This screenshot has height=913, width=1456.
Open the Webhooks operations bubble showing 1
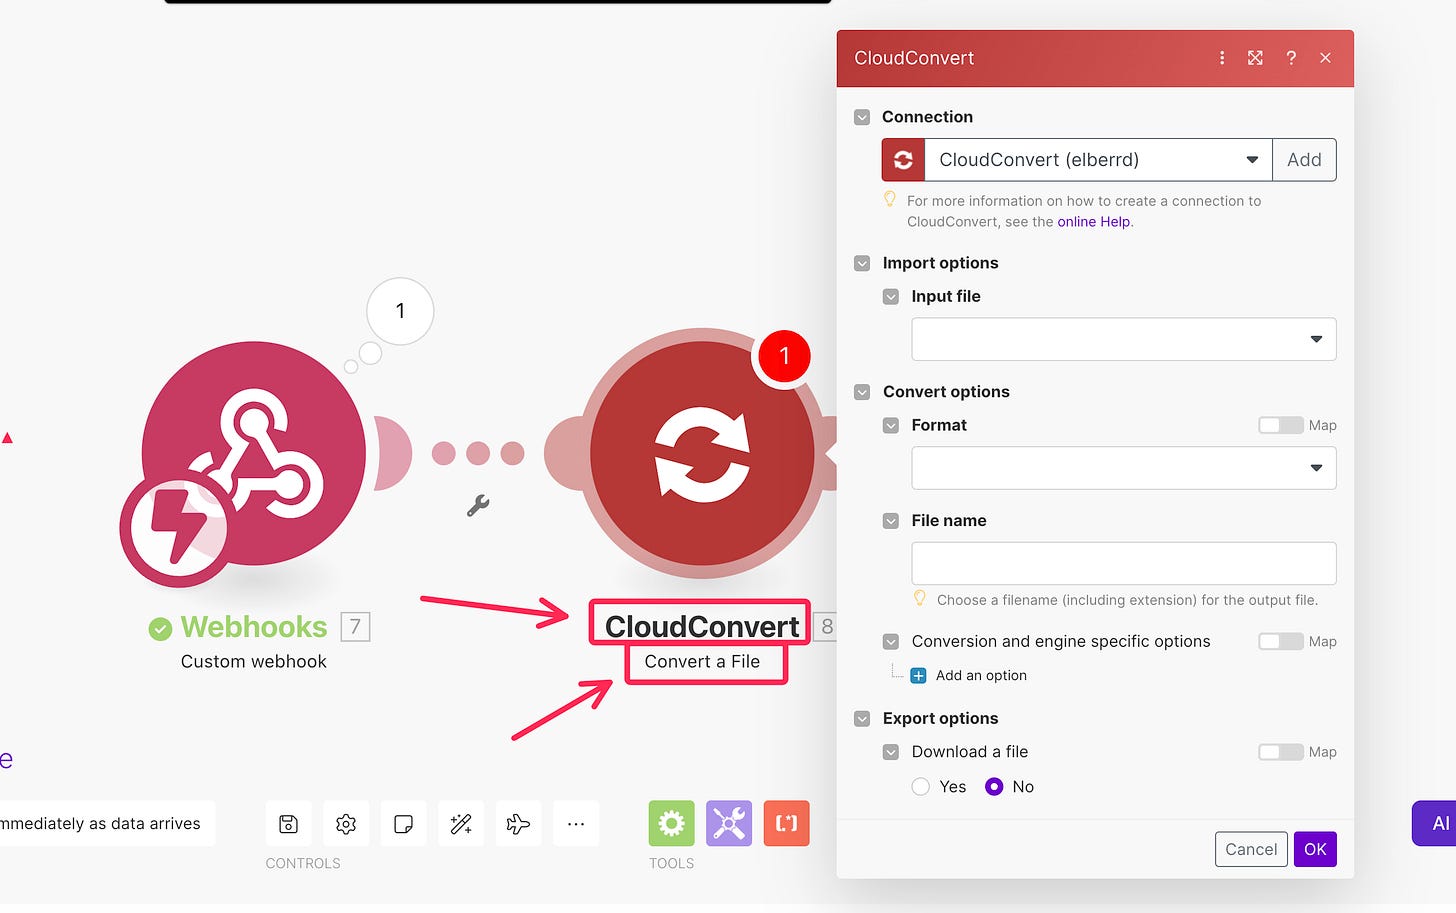click(x=400, y=311)
